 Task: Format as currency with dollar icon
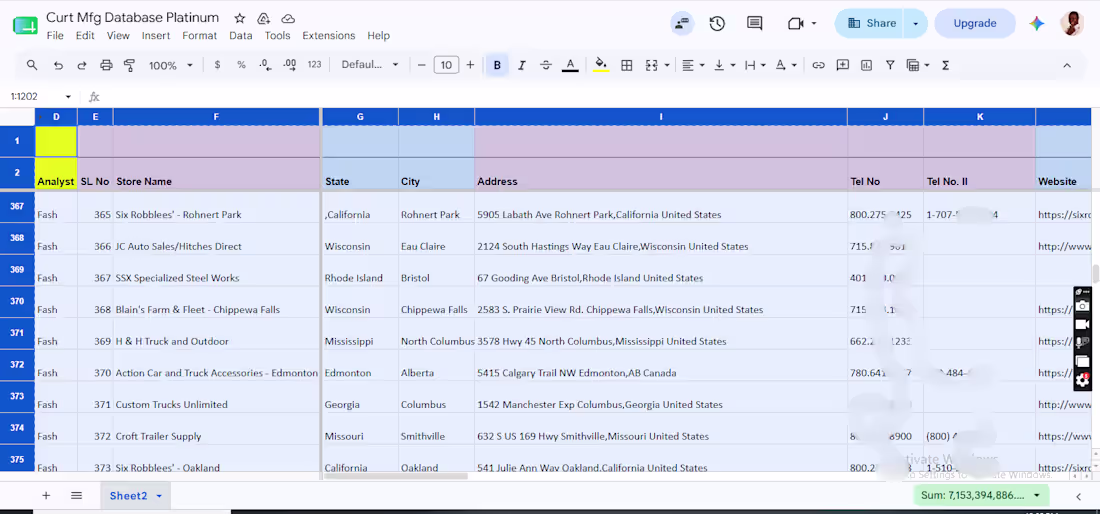217,65
